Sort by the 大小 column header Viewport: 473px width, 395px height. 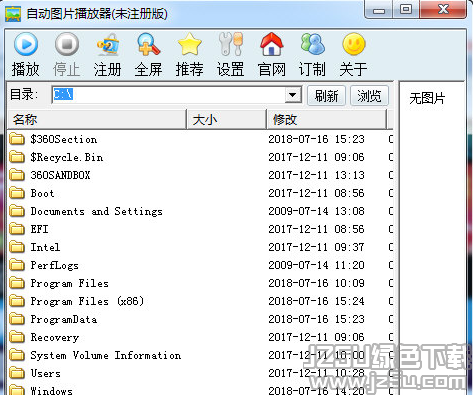(226, 119)
